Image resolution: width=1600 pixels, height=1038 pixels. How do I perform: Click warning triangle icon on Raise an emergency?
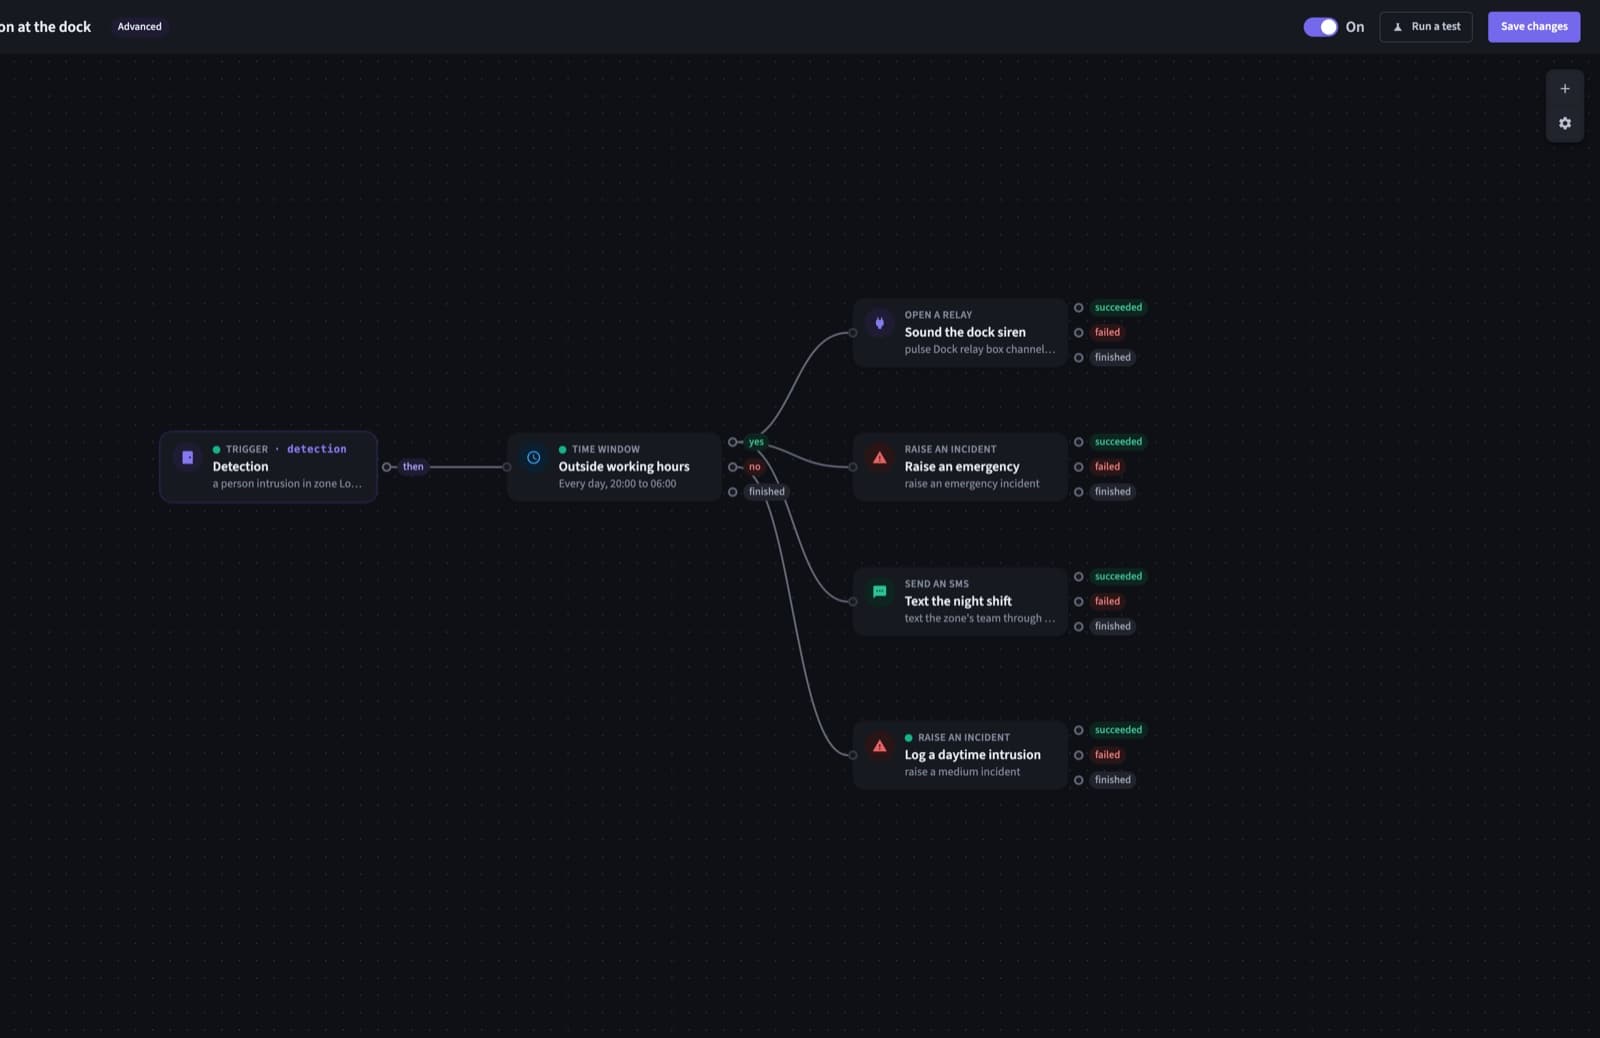click(x=880, y=458)
